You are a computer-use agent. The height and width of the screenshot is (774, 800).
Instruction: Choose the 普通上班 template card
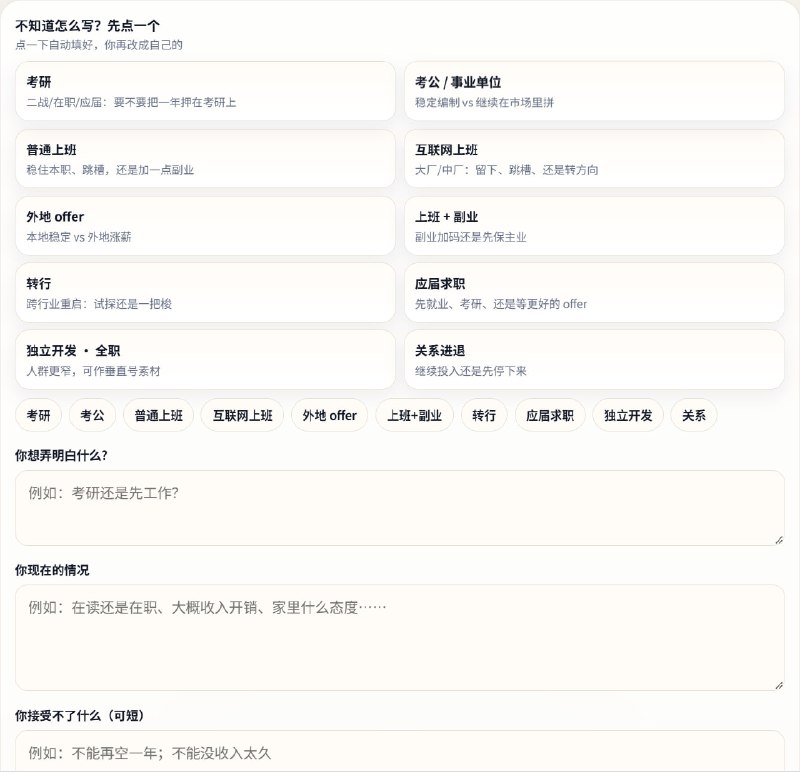205,159
